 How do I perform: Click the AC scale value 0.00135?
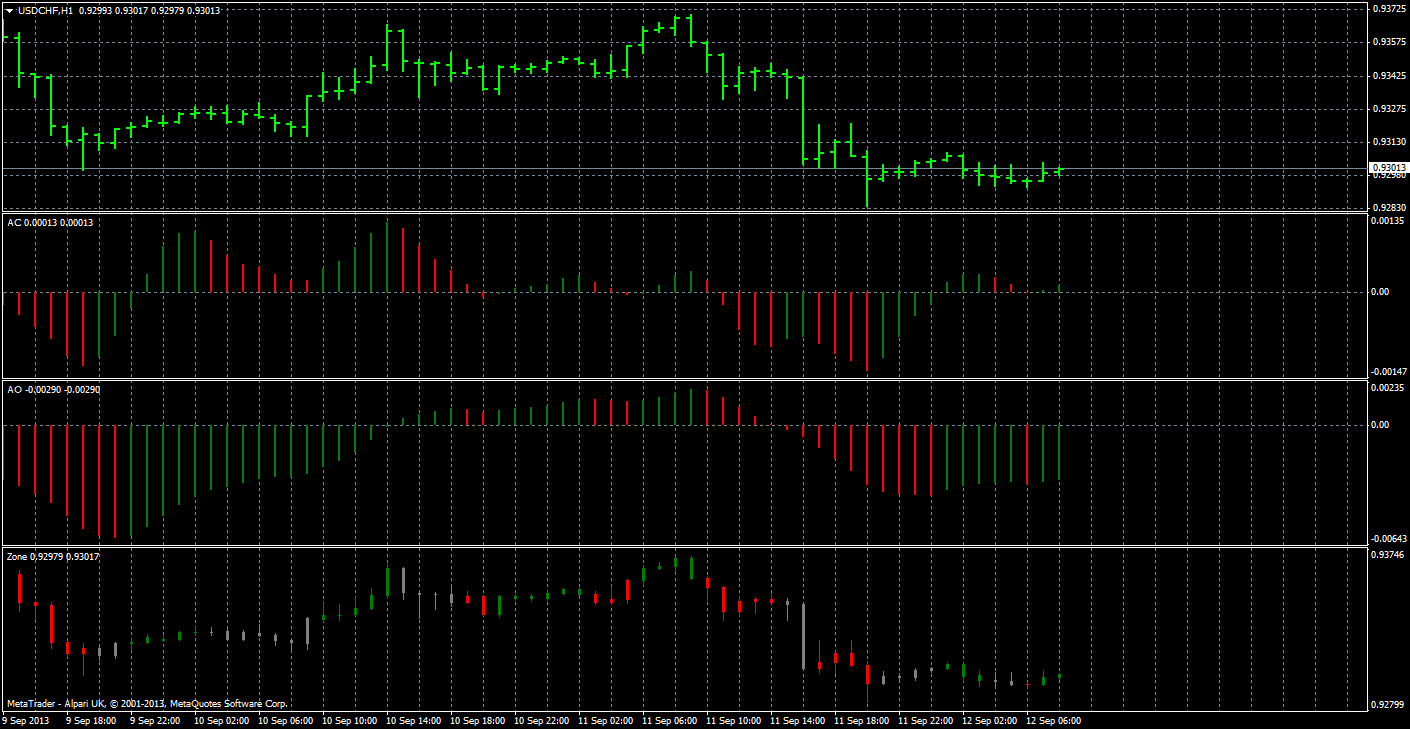[1388, 222]
